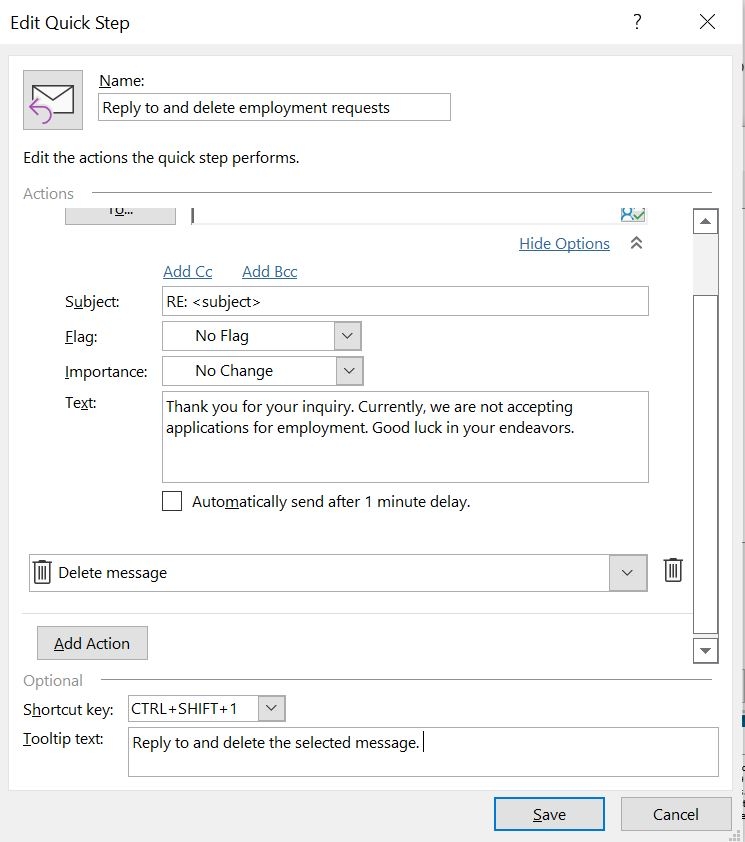745x842 pixels.
Task: Click the Tooltip text field
Action: tap(423, 752)
